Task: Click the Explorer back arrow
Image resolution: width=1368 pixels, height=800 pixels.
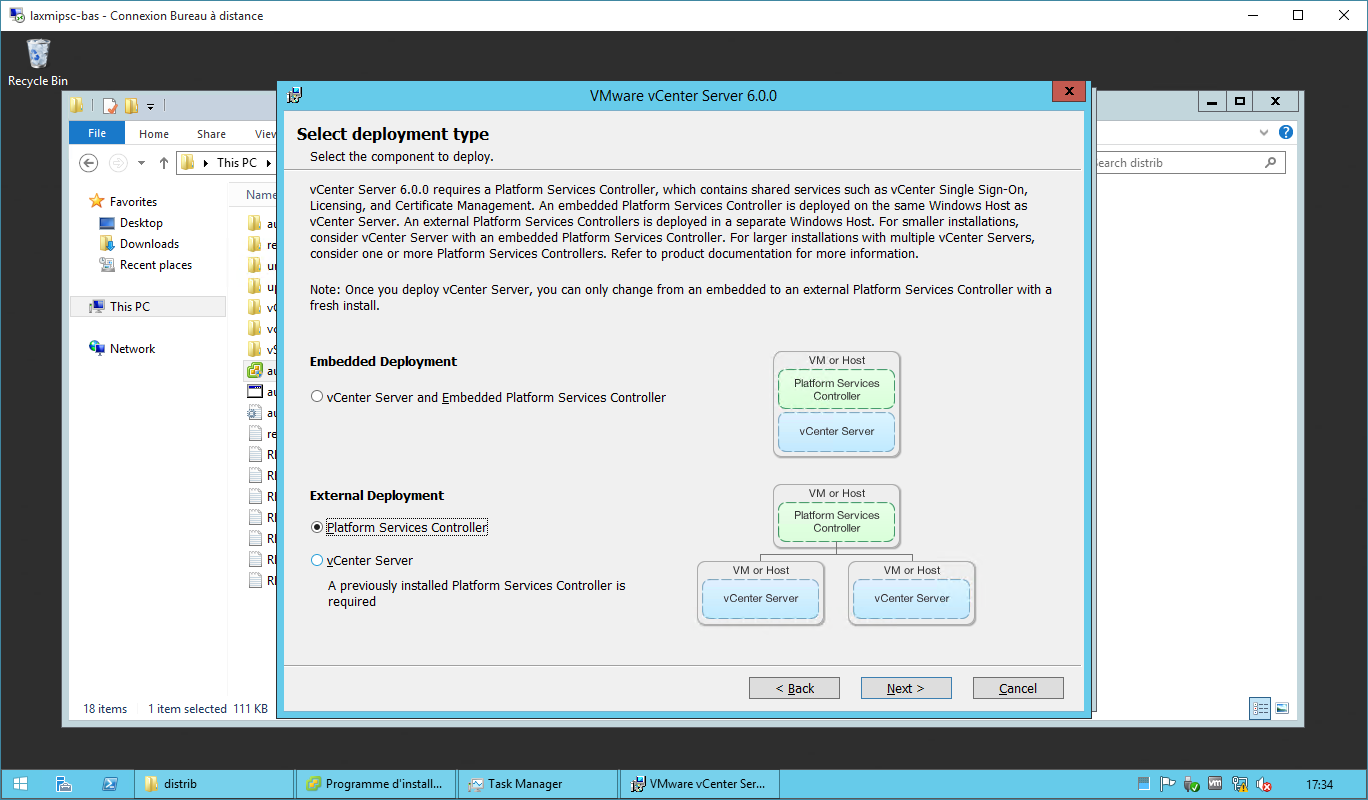Action: (88, 163)
